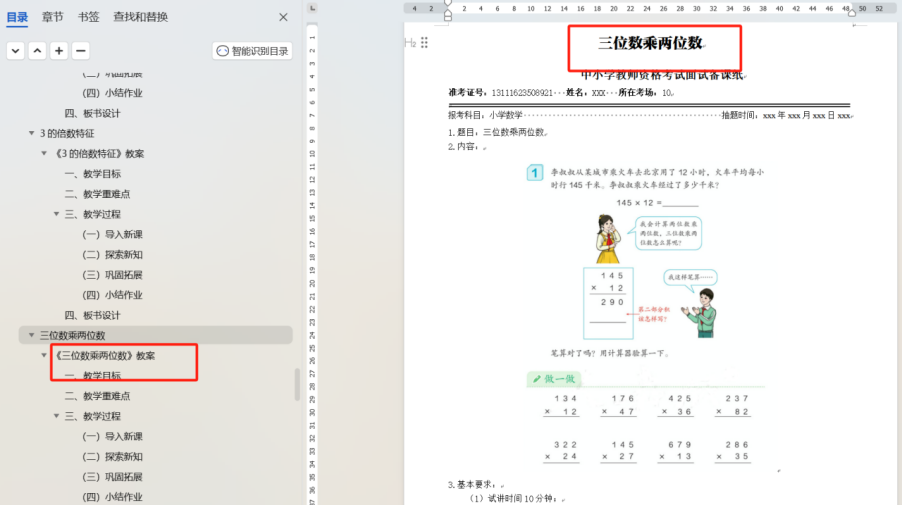Viewport: 902px width, 506px height.
Task: Open the 书签 tab
Action: pyautogui.click(x=88, y=17)
